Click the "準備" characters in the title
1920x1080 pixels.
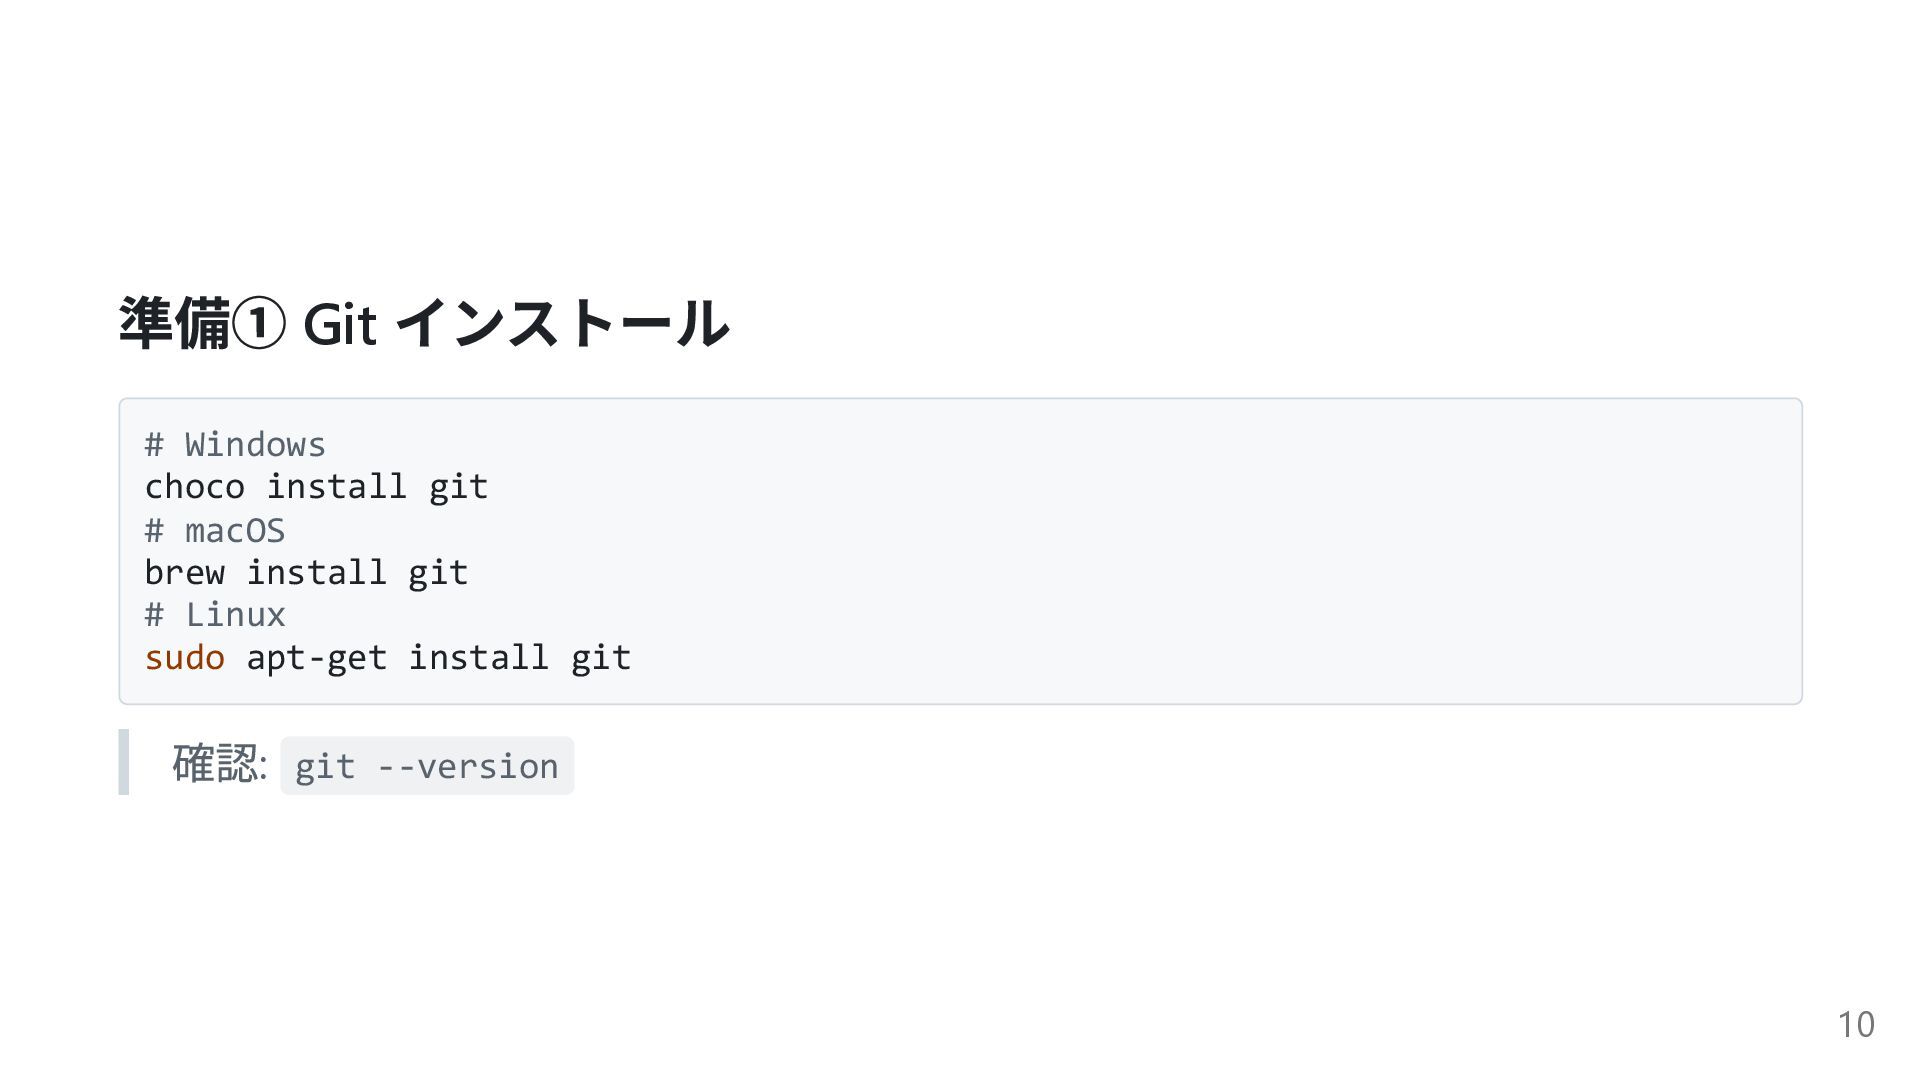[x=174, y=324]
